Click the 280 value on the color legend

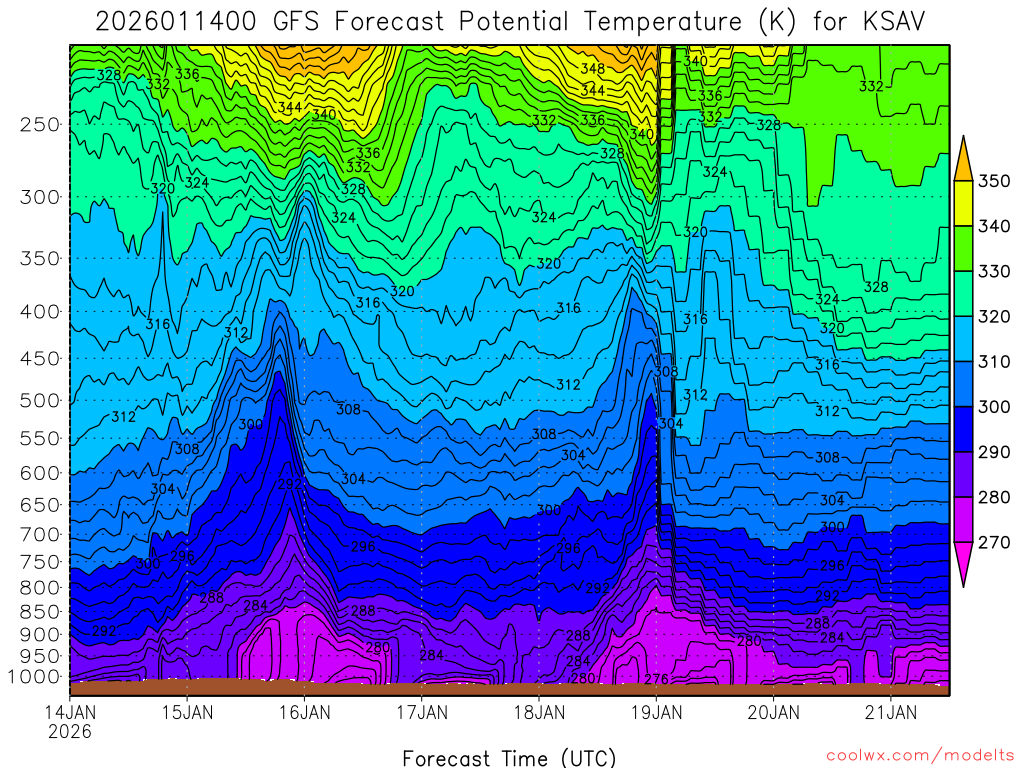[994, 497]
